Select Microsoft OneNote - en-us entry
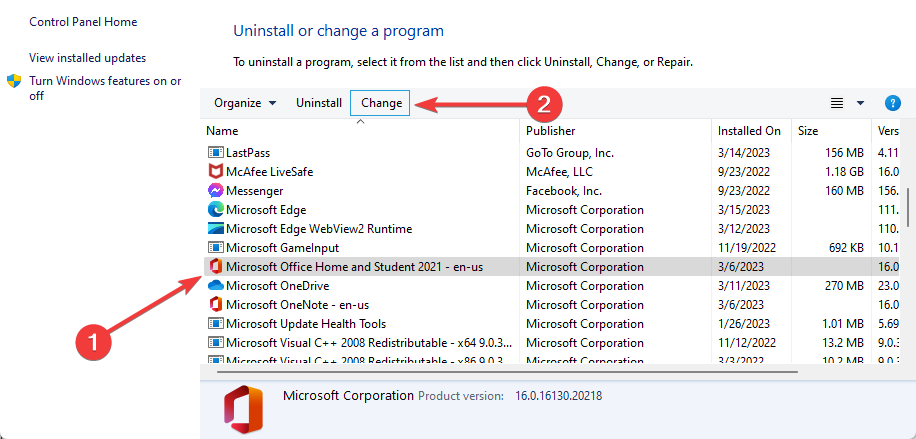Screen dimensions: 916x439 297,305
